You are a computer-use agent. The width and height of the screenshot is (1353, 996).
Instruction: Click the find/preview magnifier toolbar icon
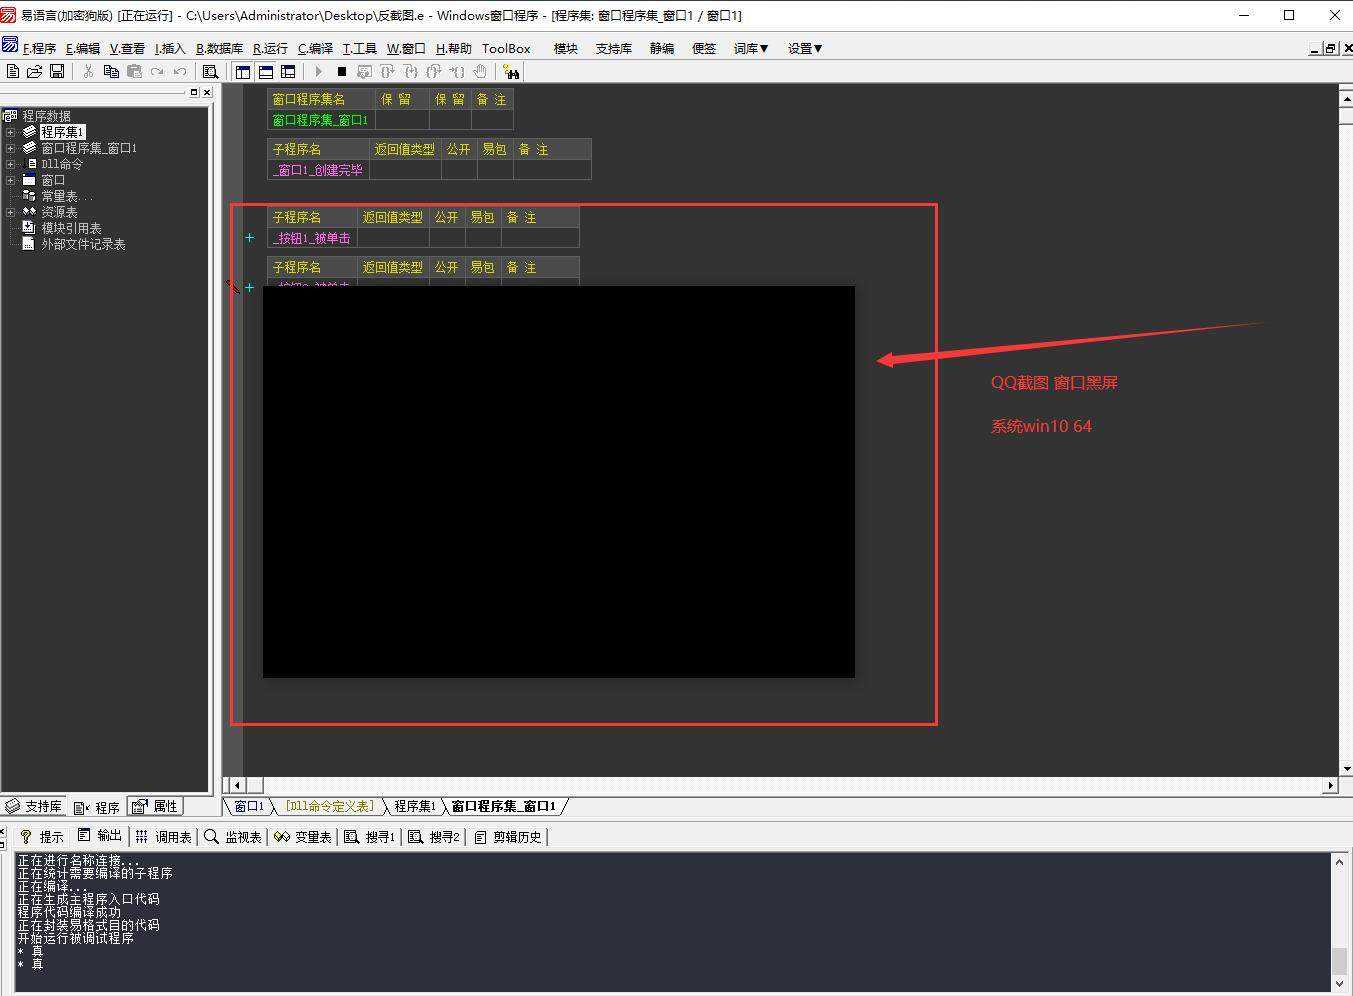tap(210, 71)
